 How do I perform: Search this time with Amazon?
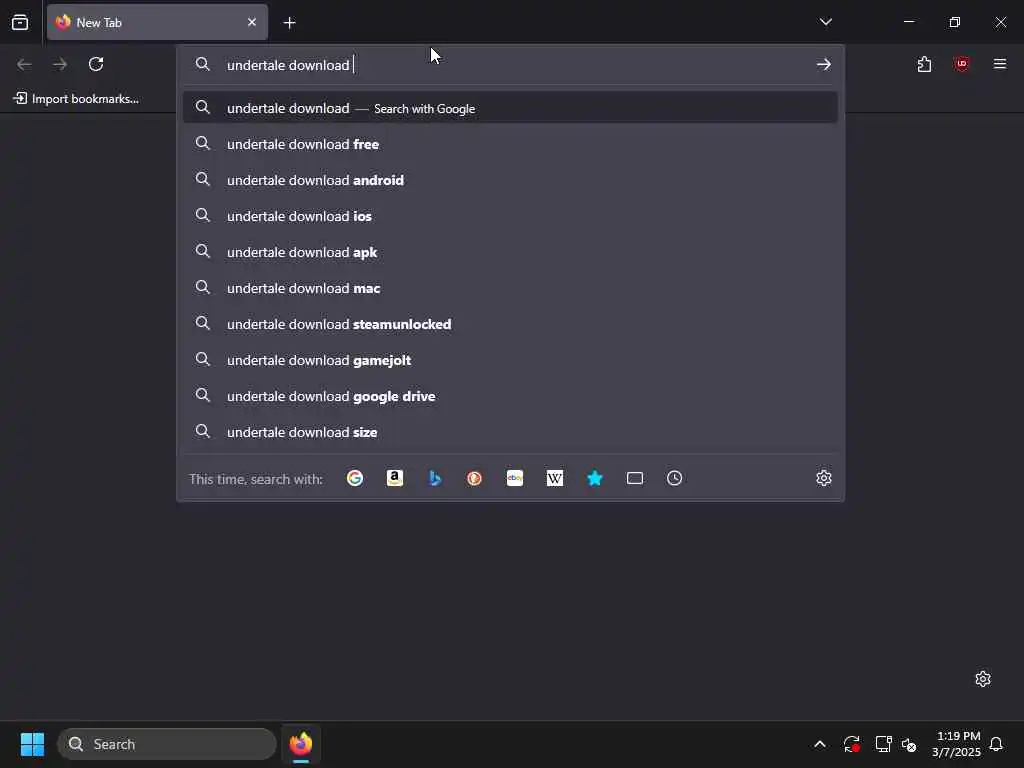pos(394,478)
